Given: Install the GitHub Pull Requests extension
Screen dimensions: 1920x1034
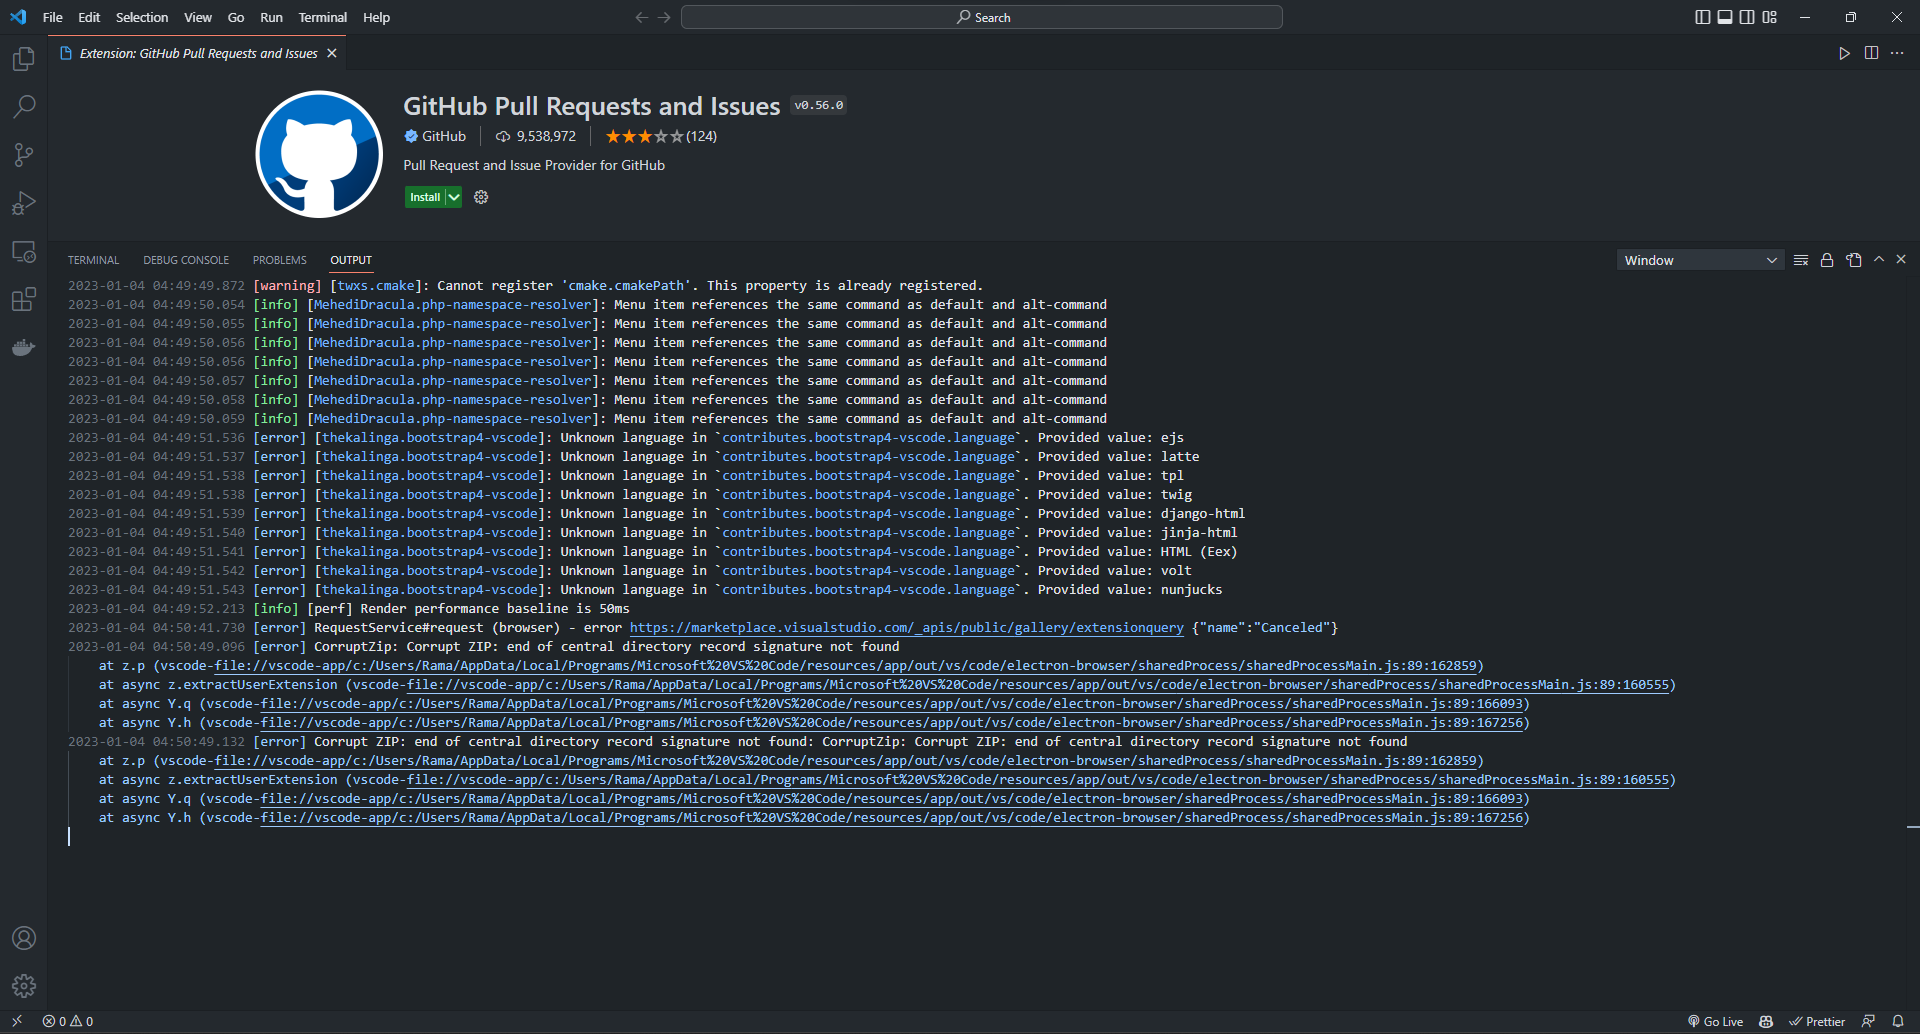Looking at the screenshot, I should tap(425, 197).
